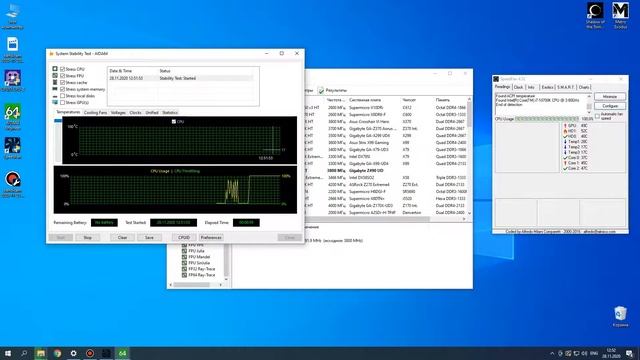Open the Statistics tab

[x=170, y=113]
